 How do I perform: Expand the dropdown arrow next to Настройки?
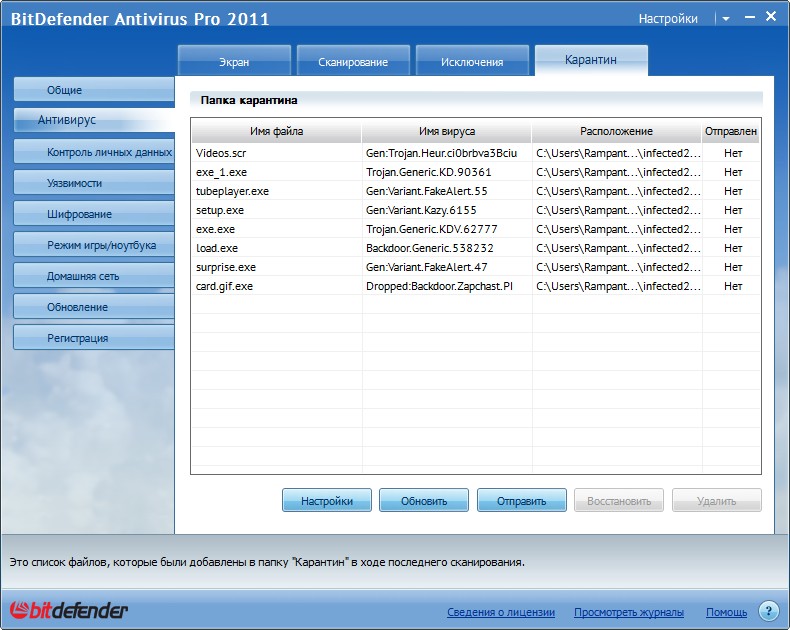[726, 19]
